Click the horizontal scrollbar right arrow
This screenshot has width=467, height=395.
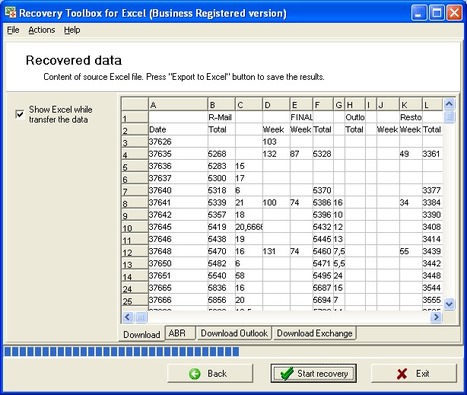(436, 317)
